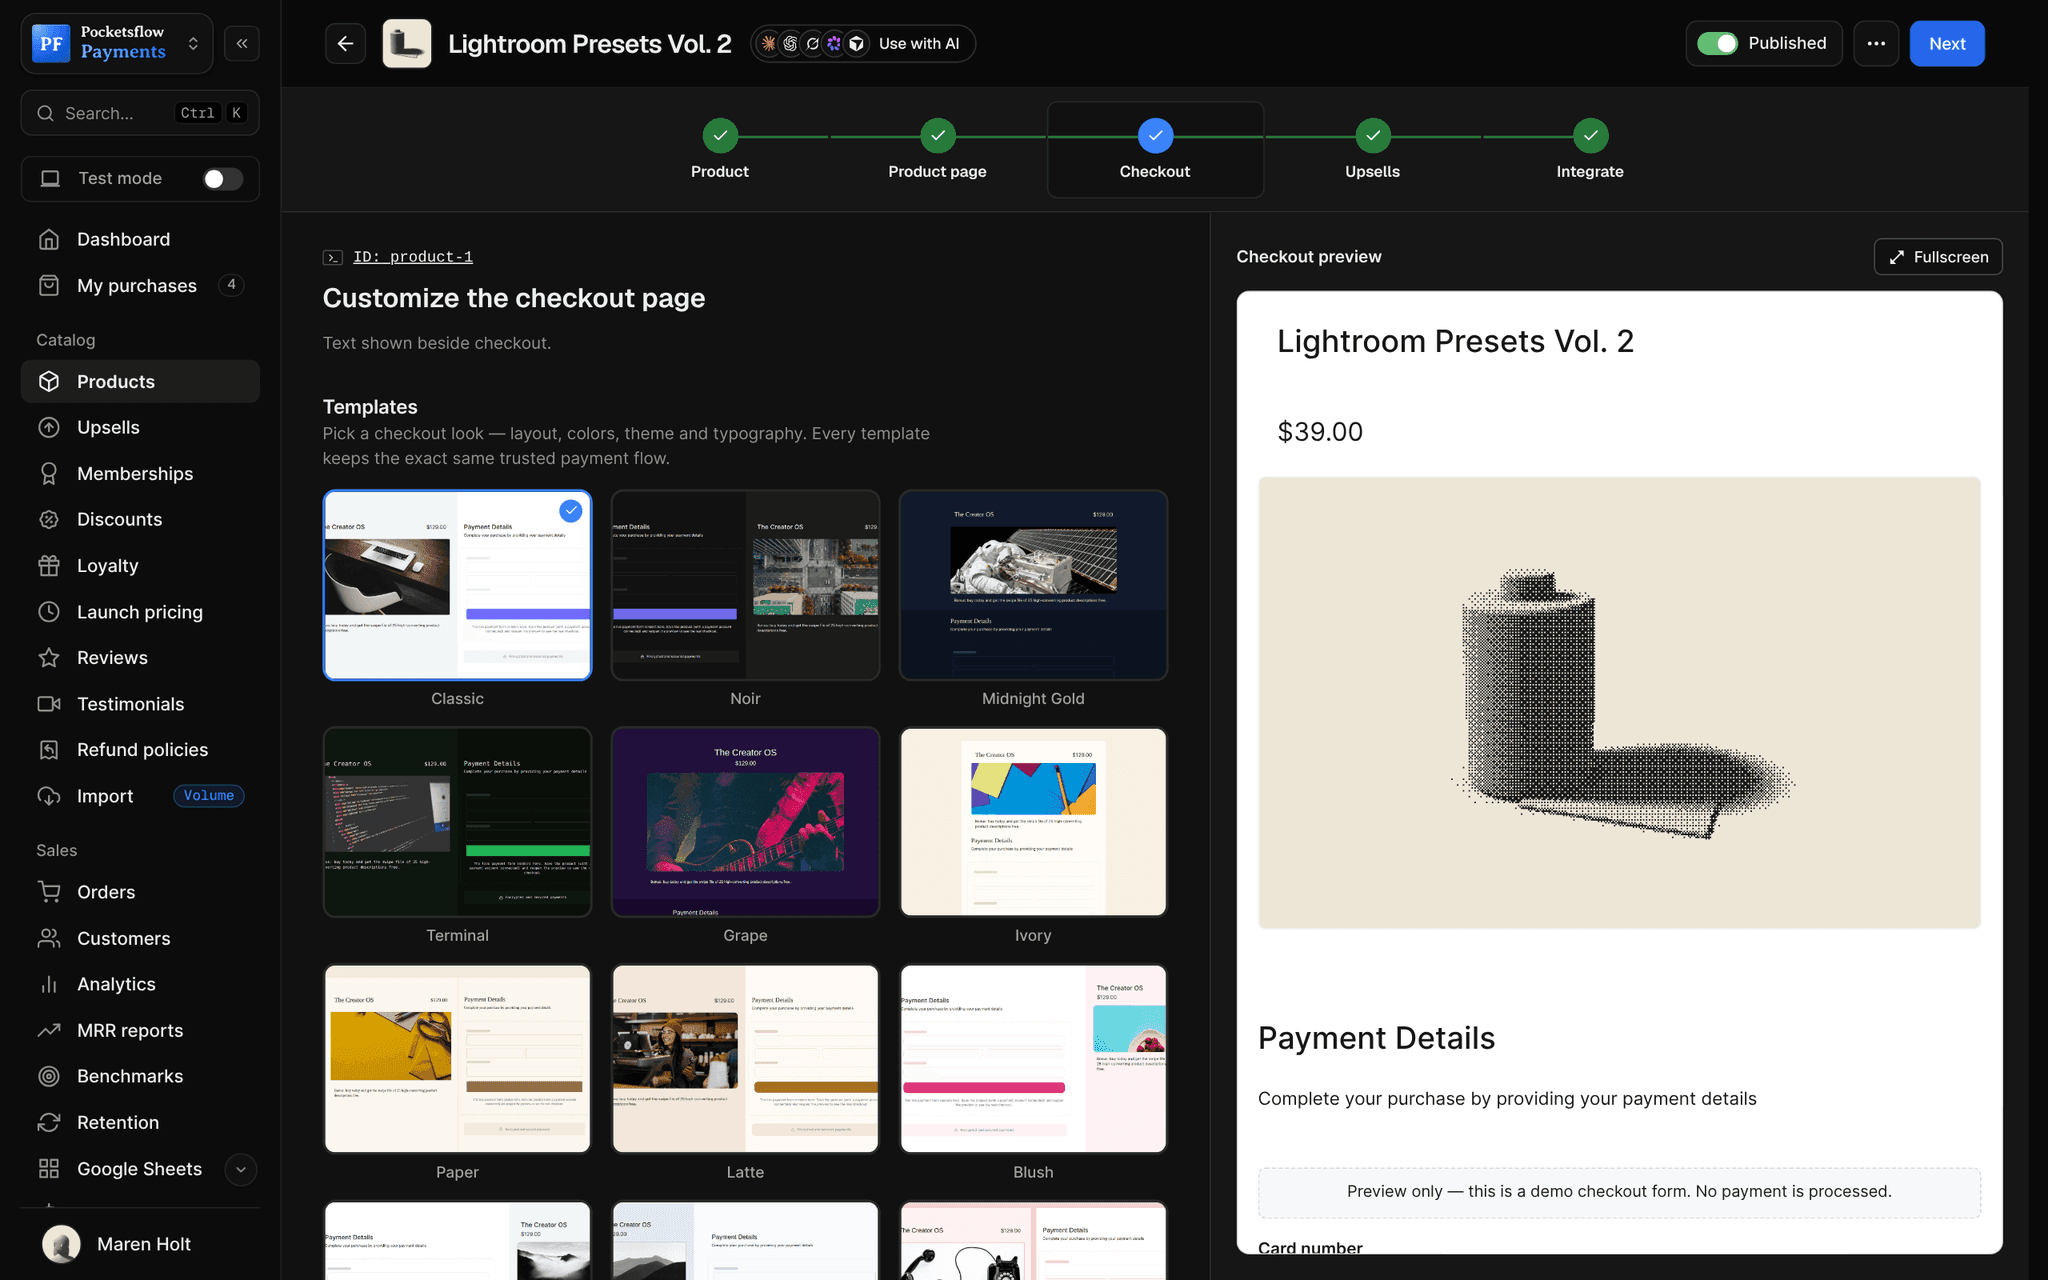Click the Dashboard home icon
Screen dimensions: 2048x1280
(x=49, y=239)
